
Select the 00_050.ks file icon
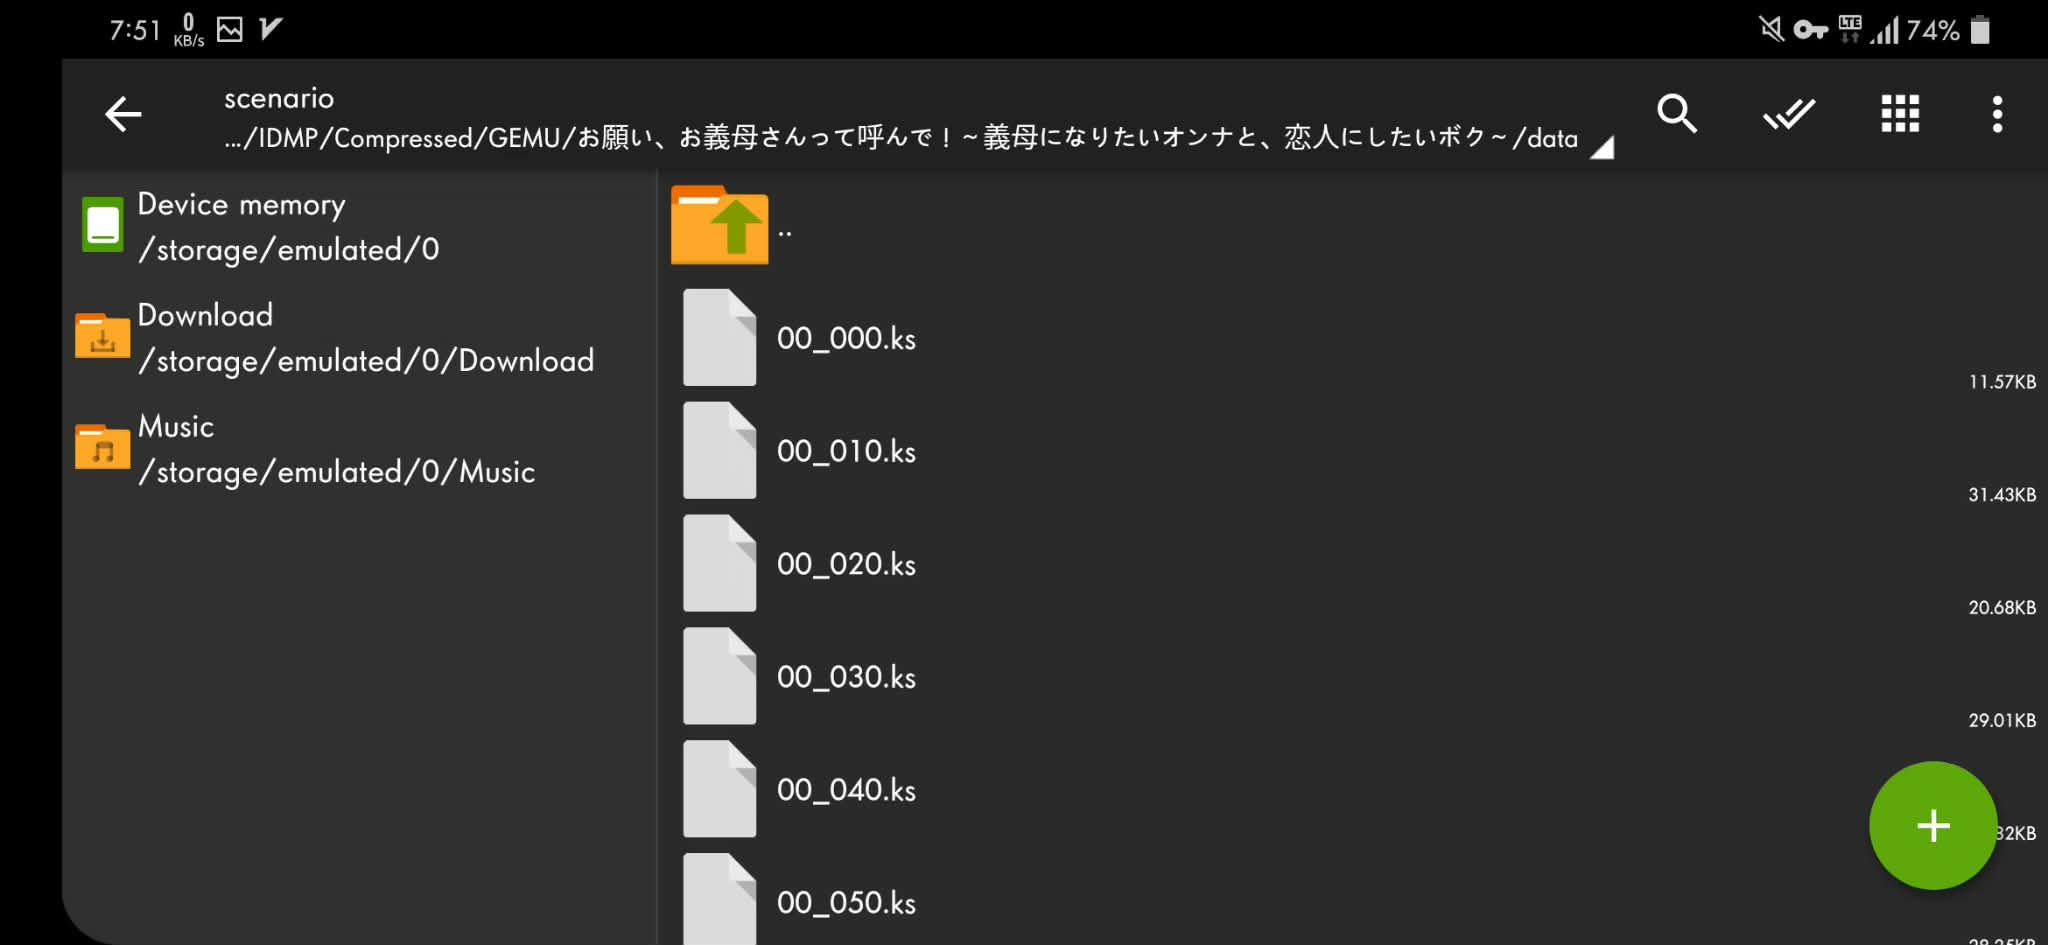pos(719,900)
